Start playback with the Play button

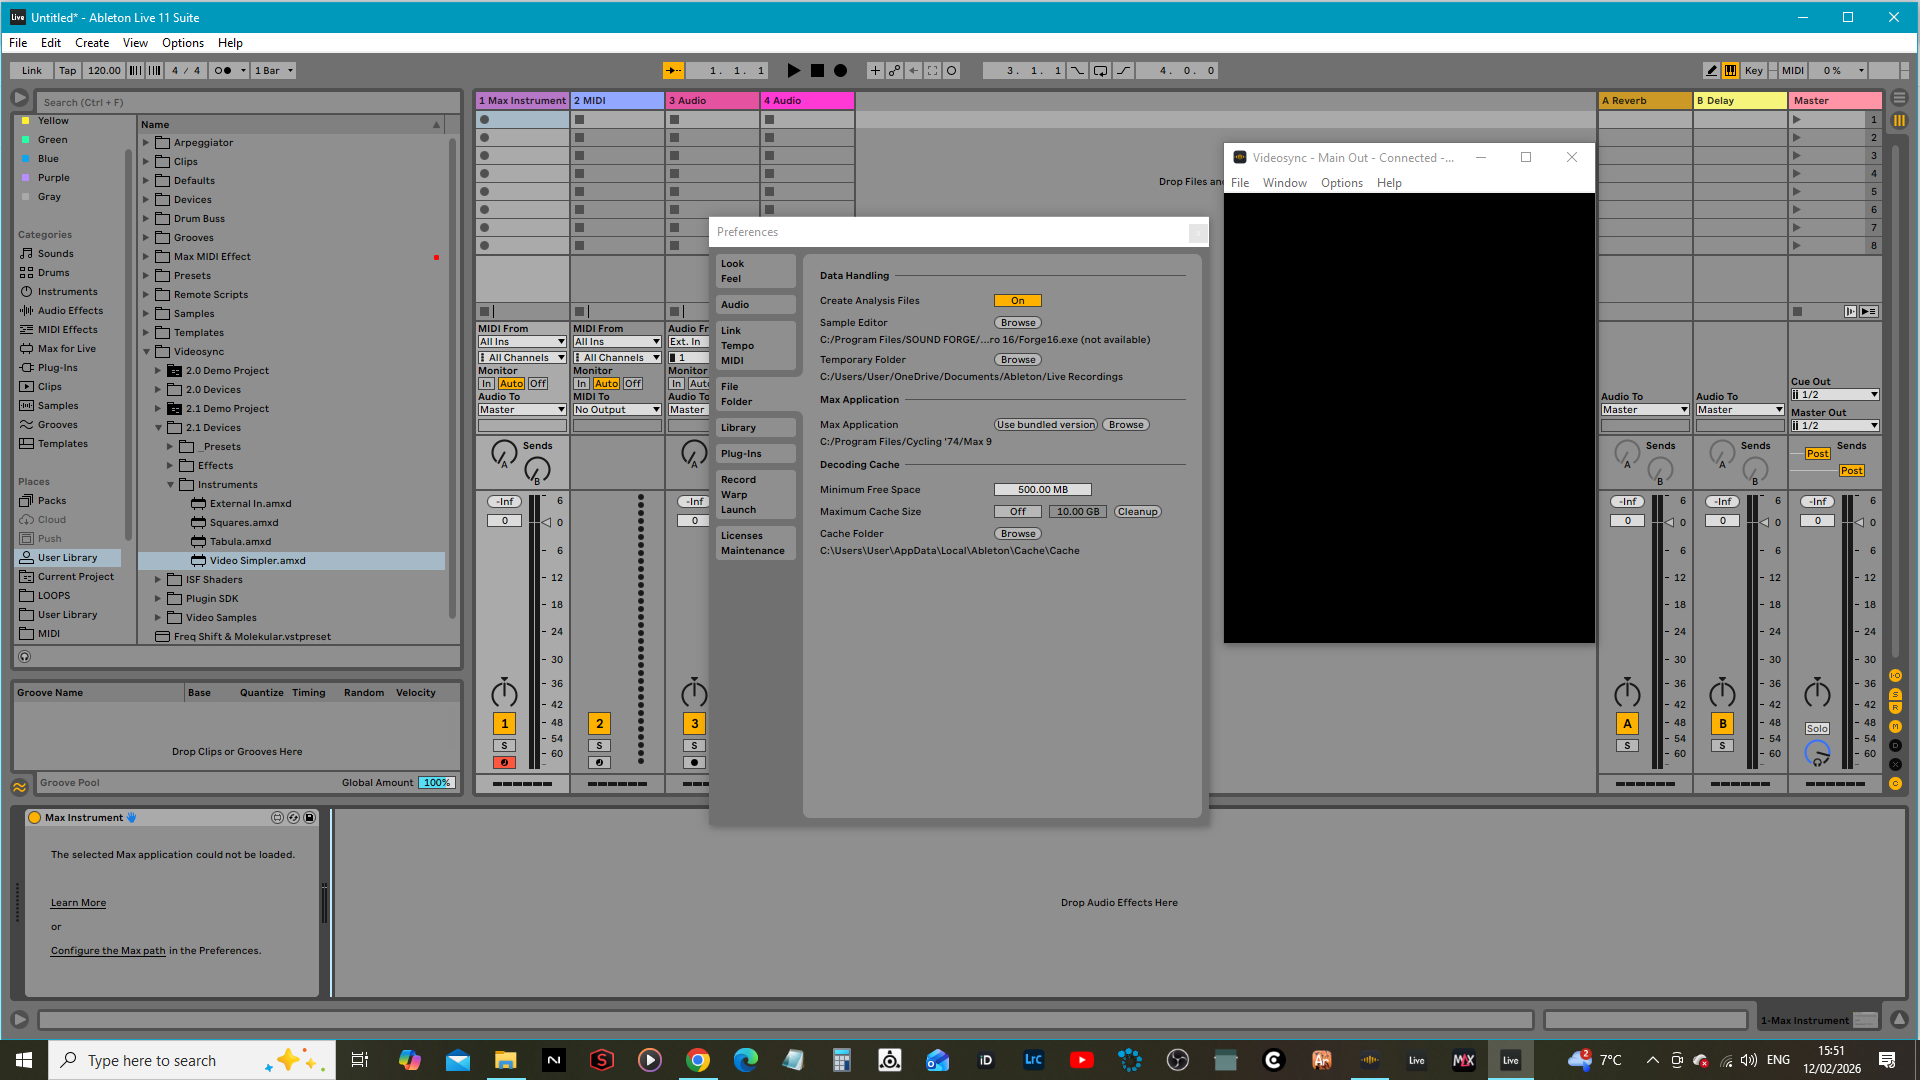[793, 71]
